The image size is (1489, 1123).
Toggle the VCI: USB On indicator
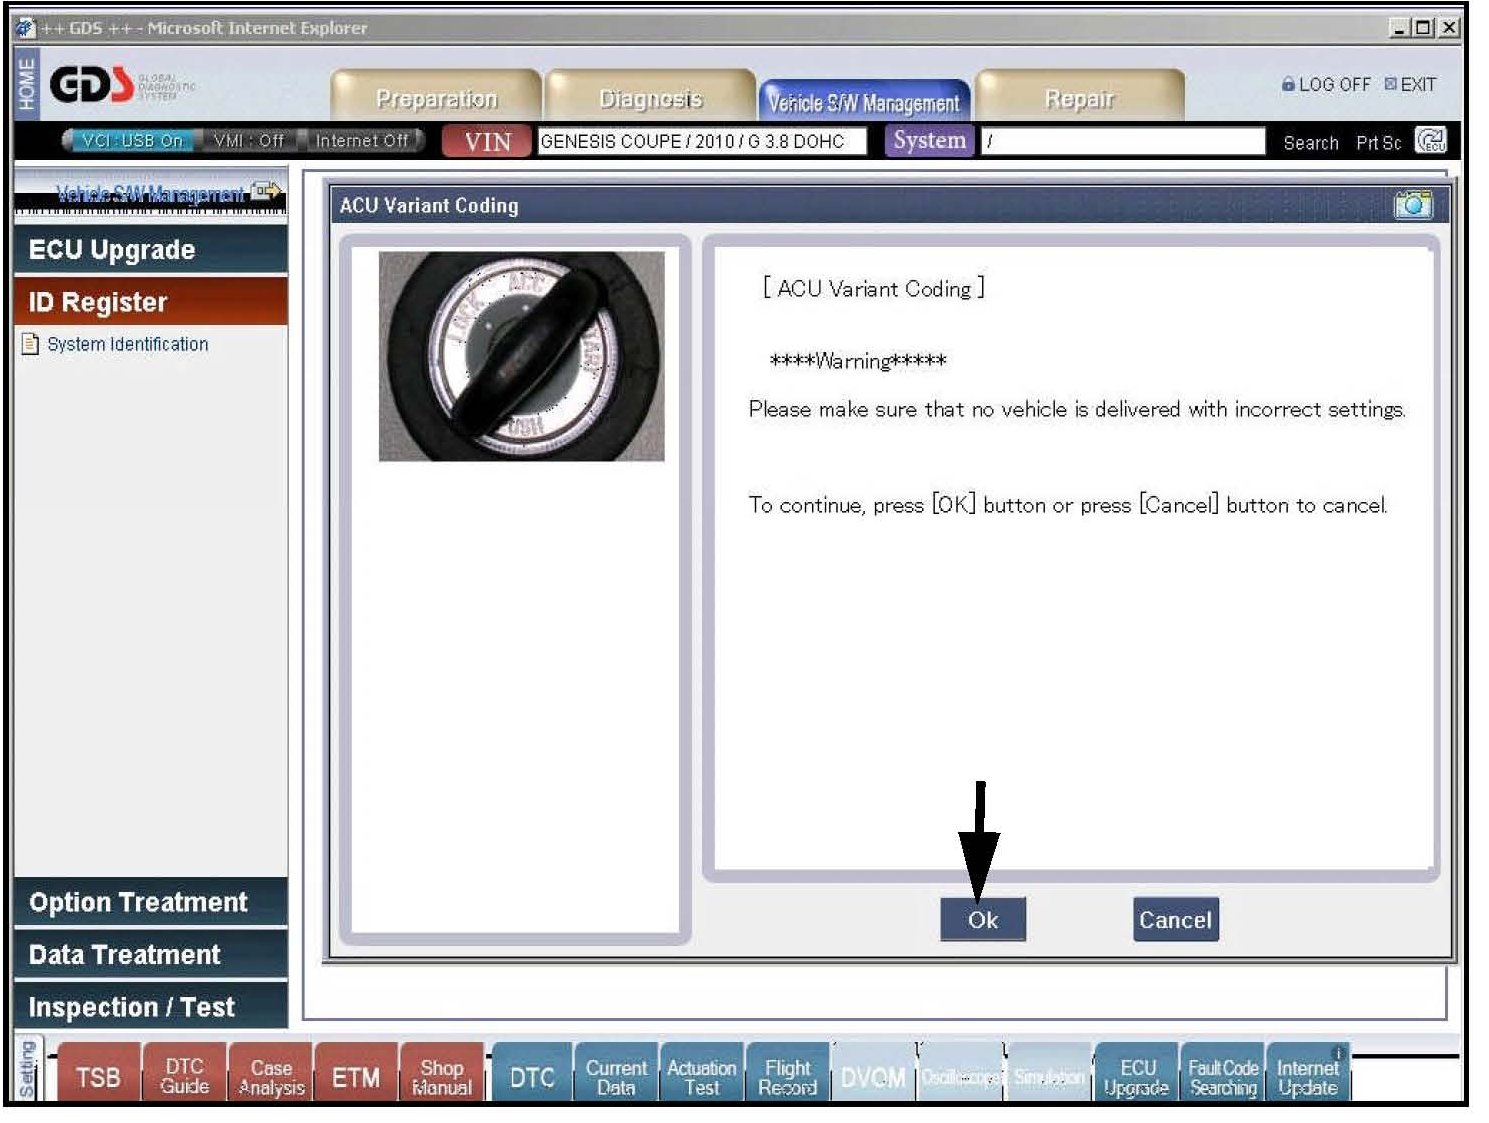pyautogui.click(x=132, y=141)
